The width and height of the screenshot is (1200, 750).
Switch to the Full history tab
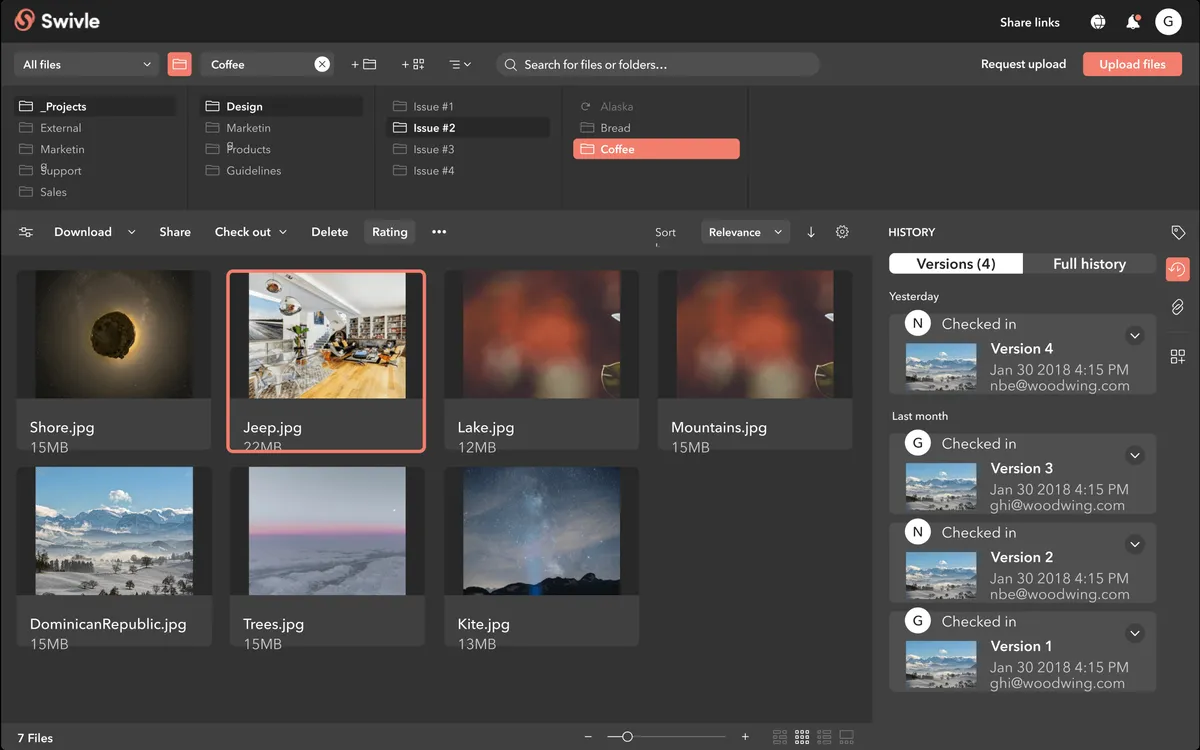(x=1089, y=264)
